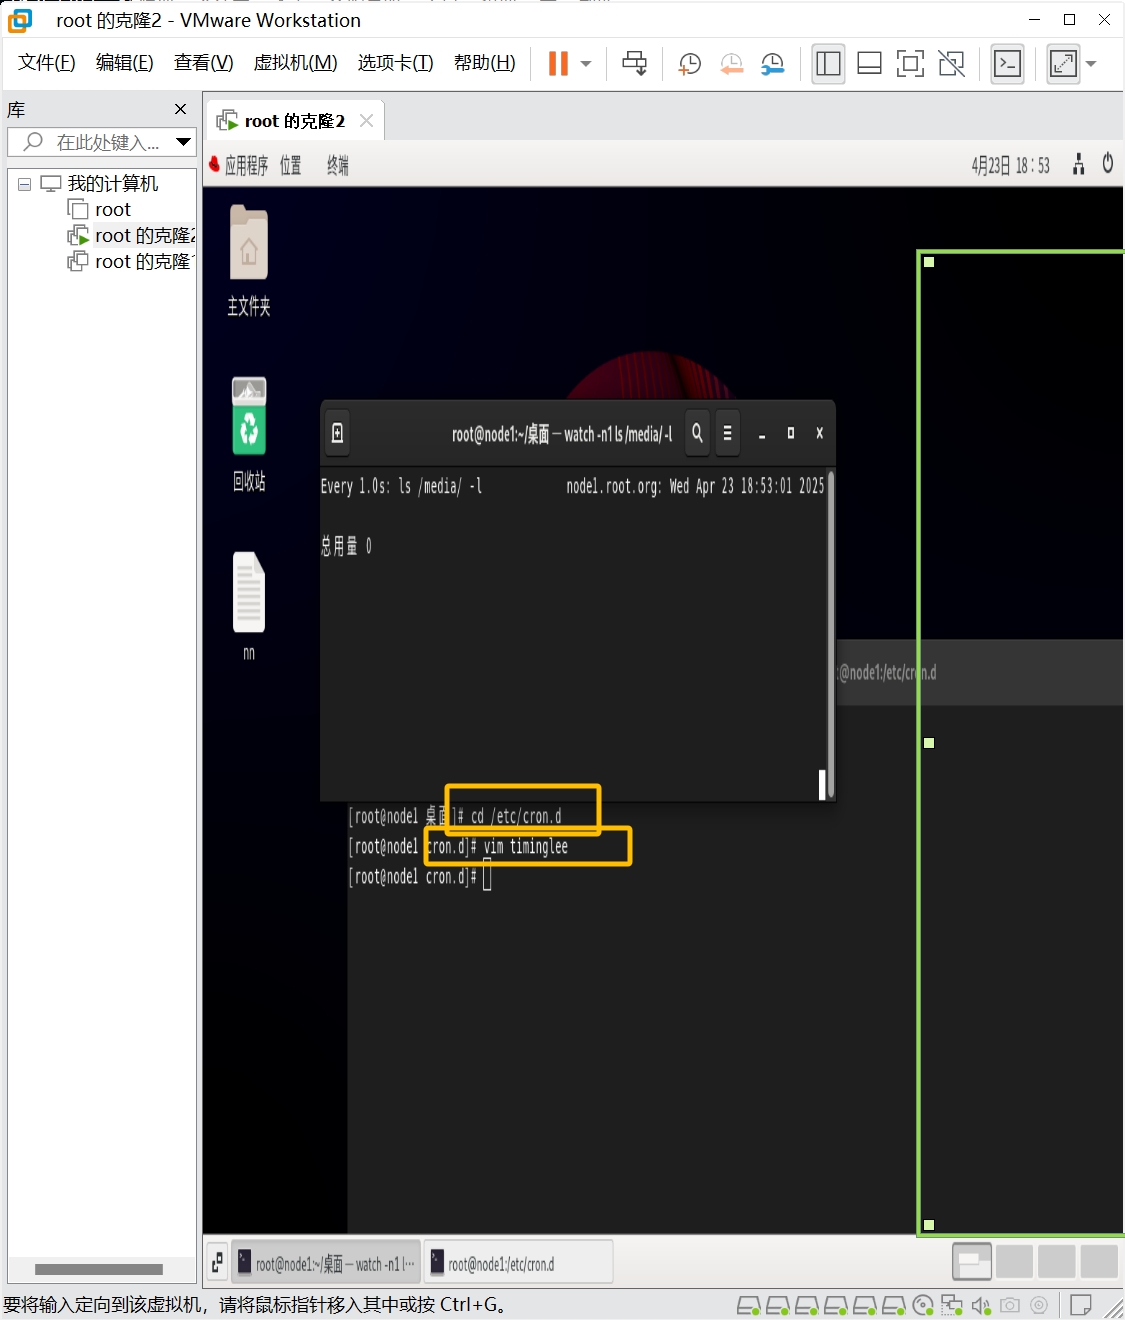
Task: Click the watch terminal vertical scrollbar
Action: pyautogui.click(x=830, y=634)
